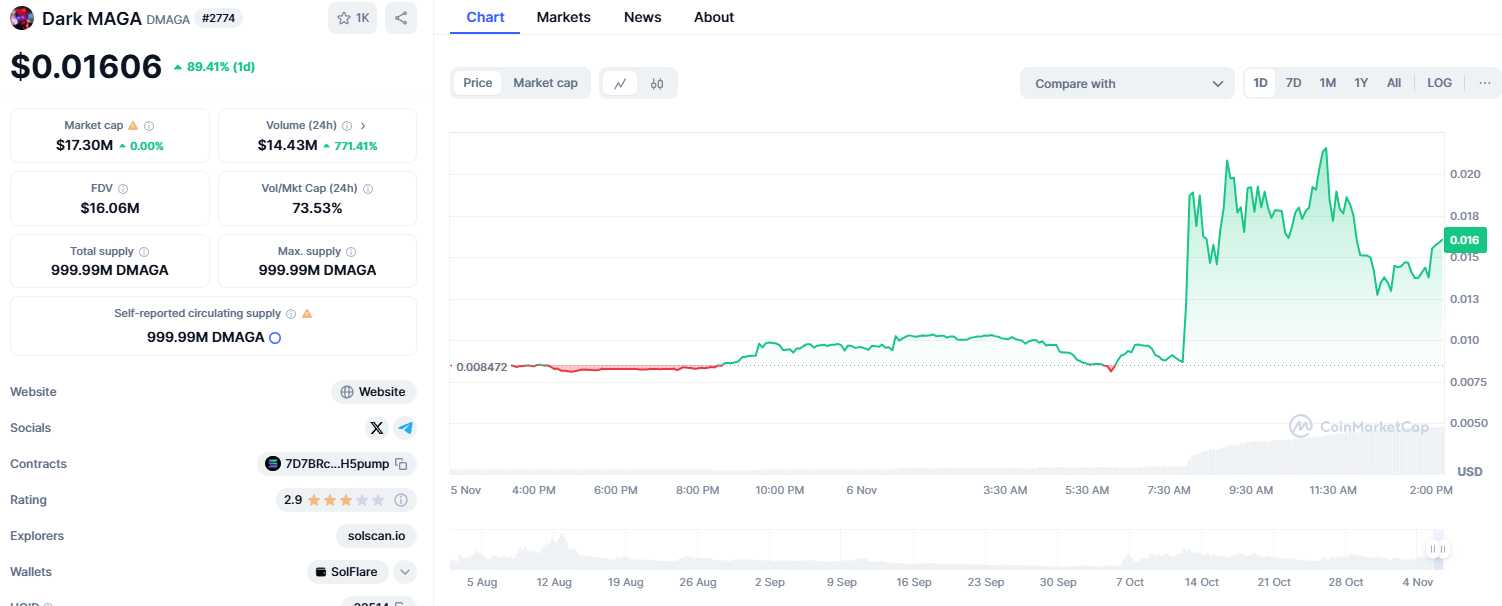Image resolution: width=1502 pixels, height=606 pixels.
Task: Switch to candlestick chart icon
Action: coord(657,83)
